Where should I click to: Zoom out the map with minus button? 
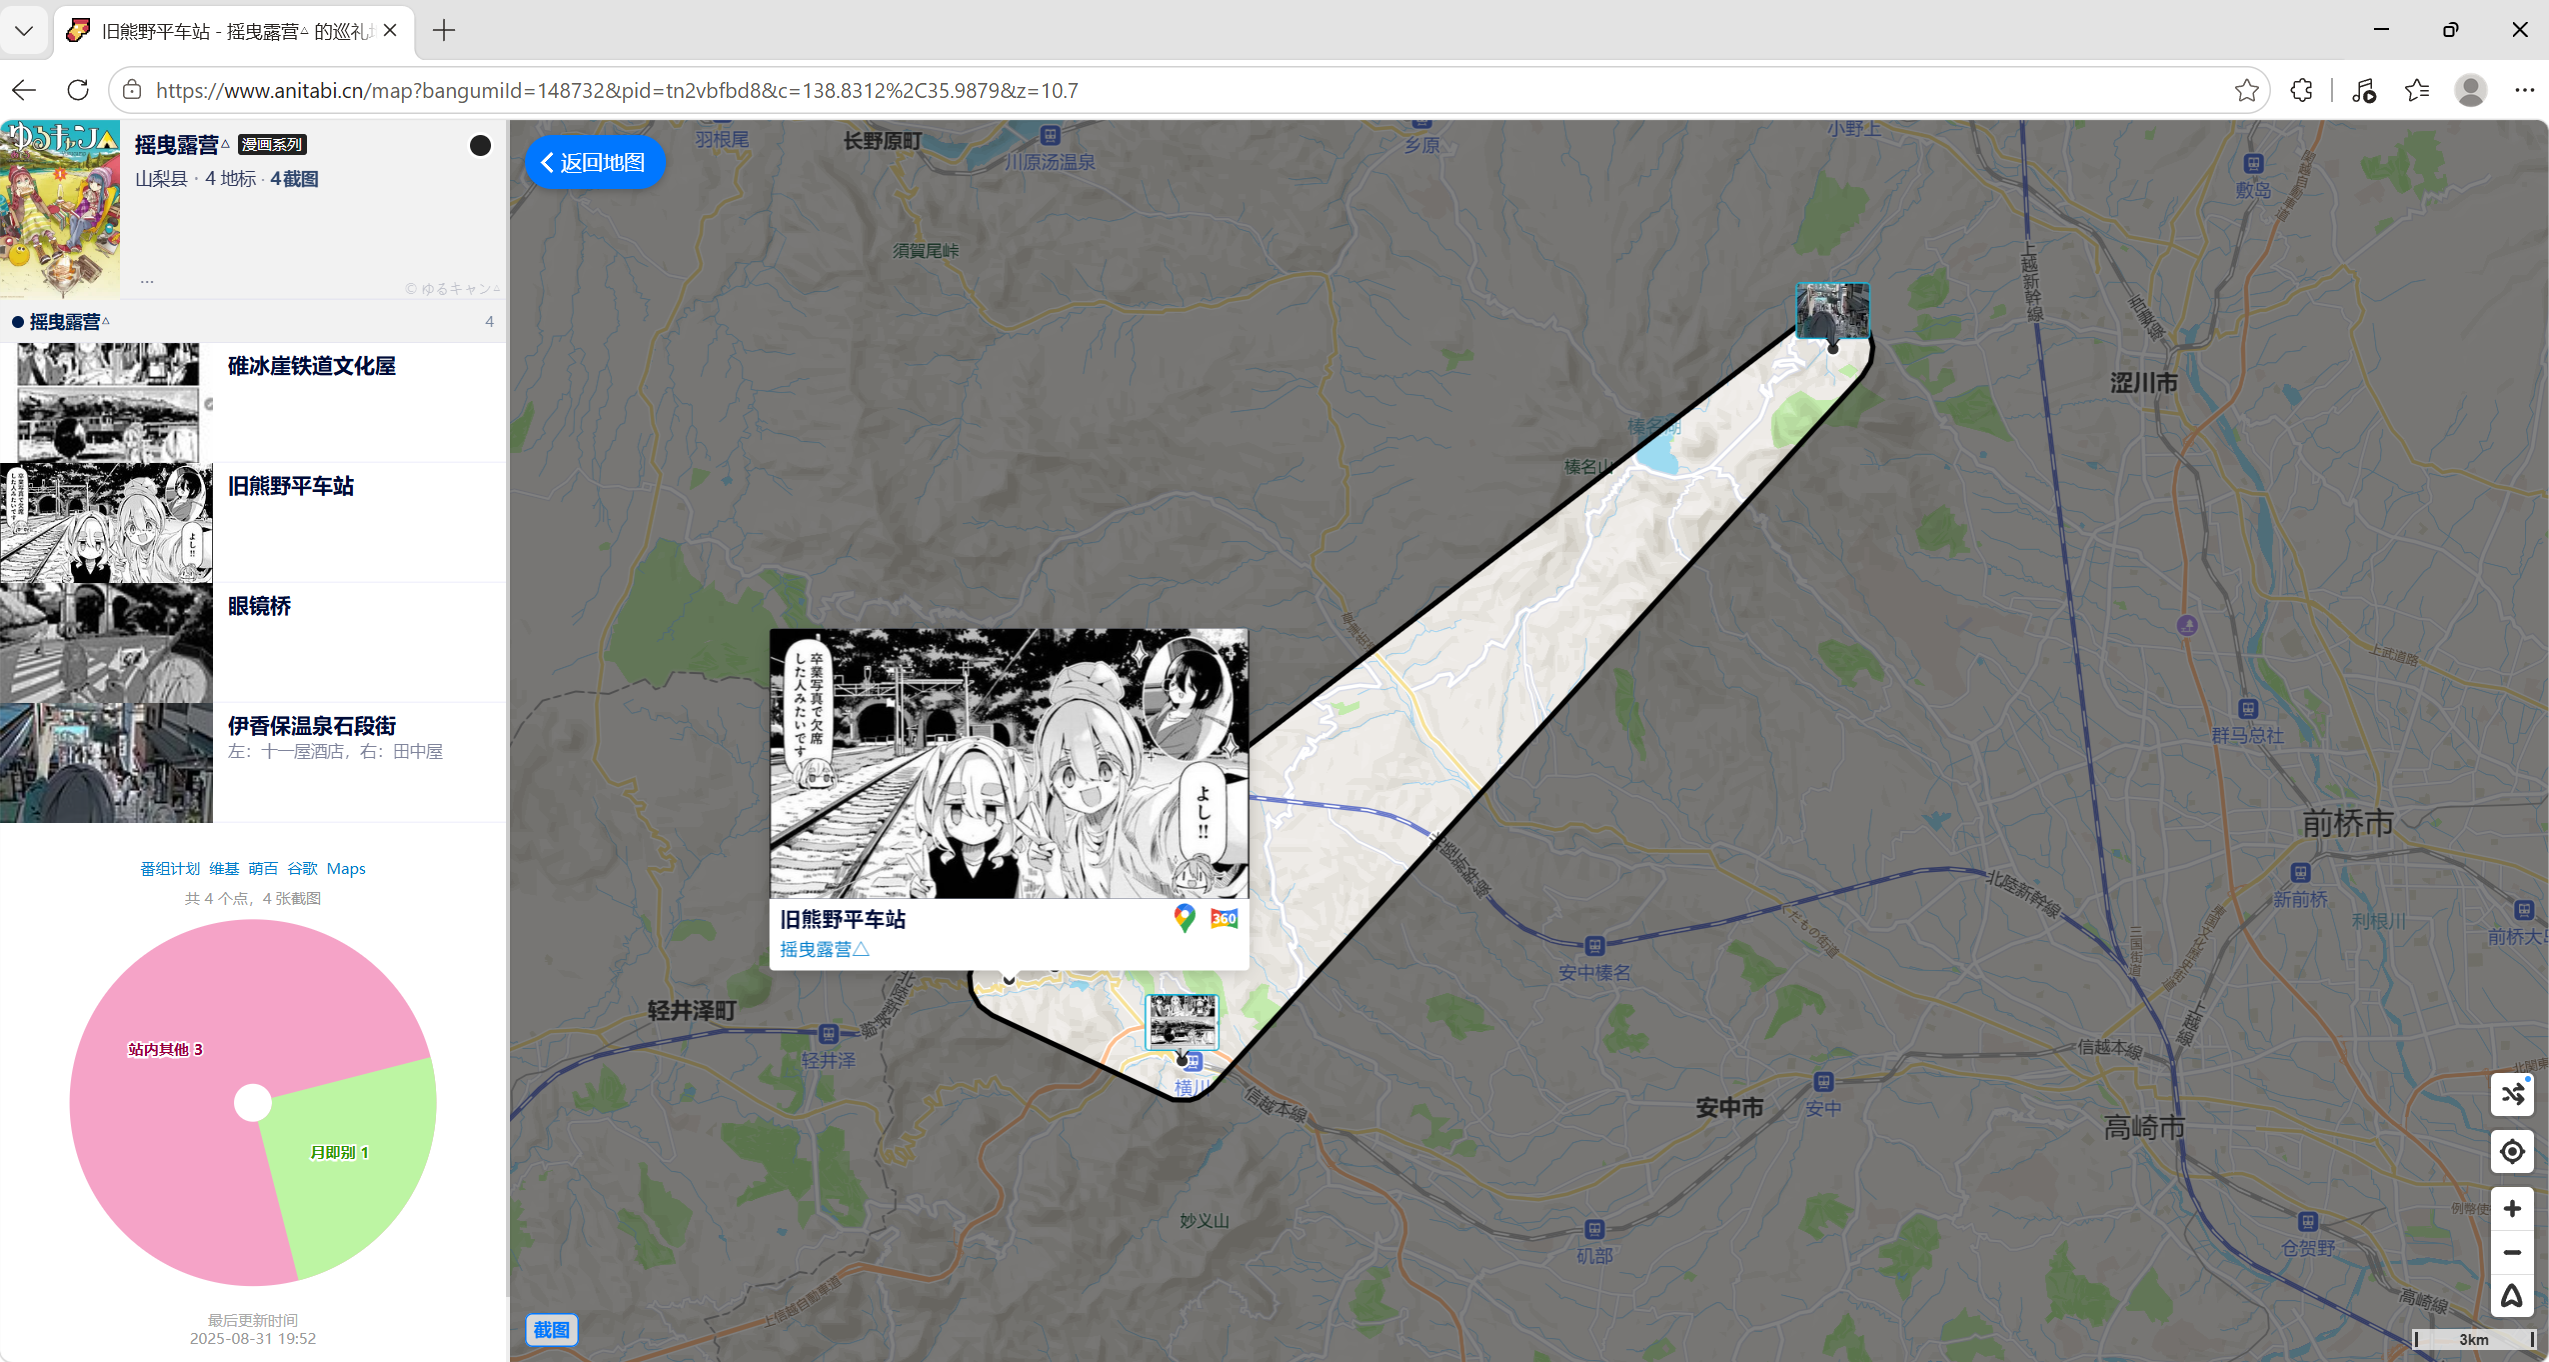point(2512,1253)
